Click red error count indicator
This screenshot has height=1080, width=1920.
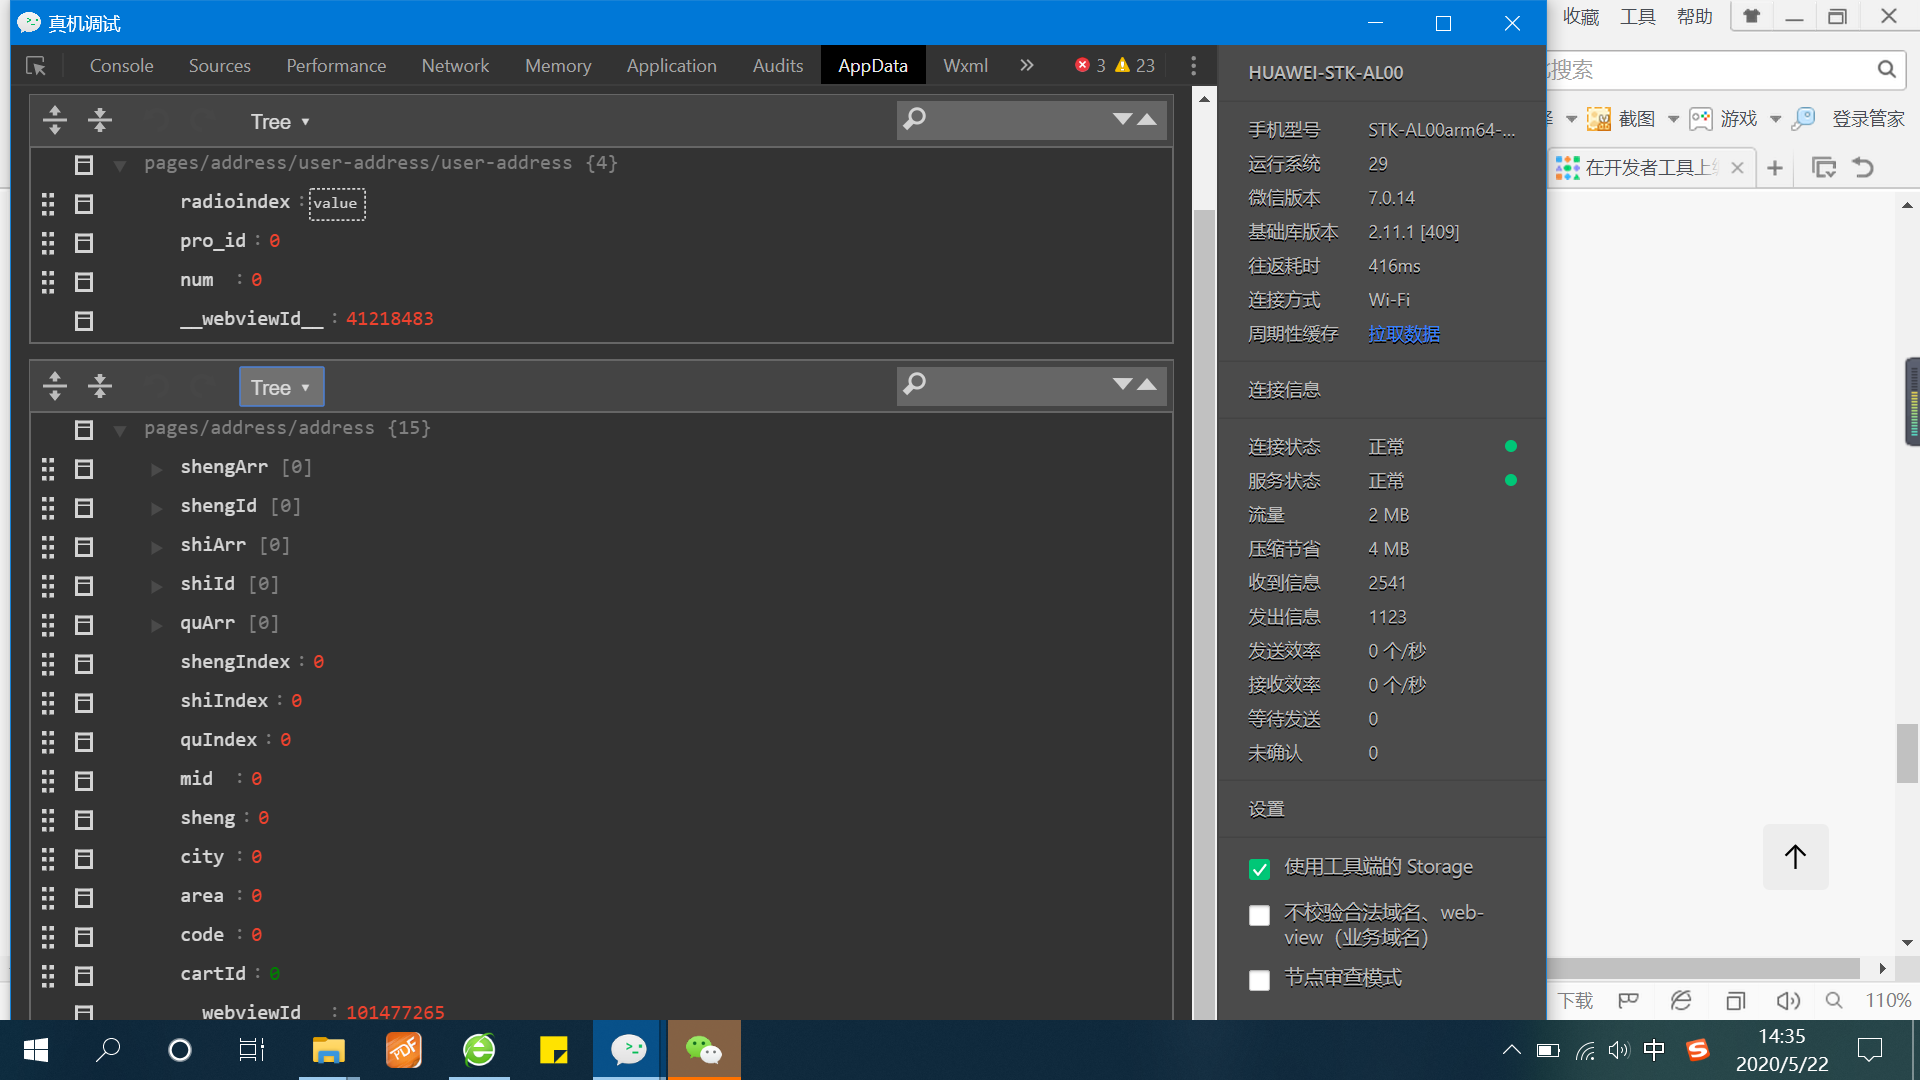(x=1089, y=66)
